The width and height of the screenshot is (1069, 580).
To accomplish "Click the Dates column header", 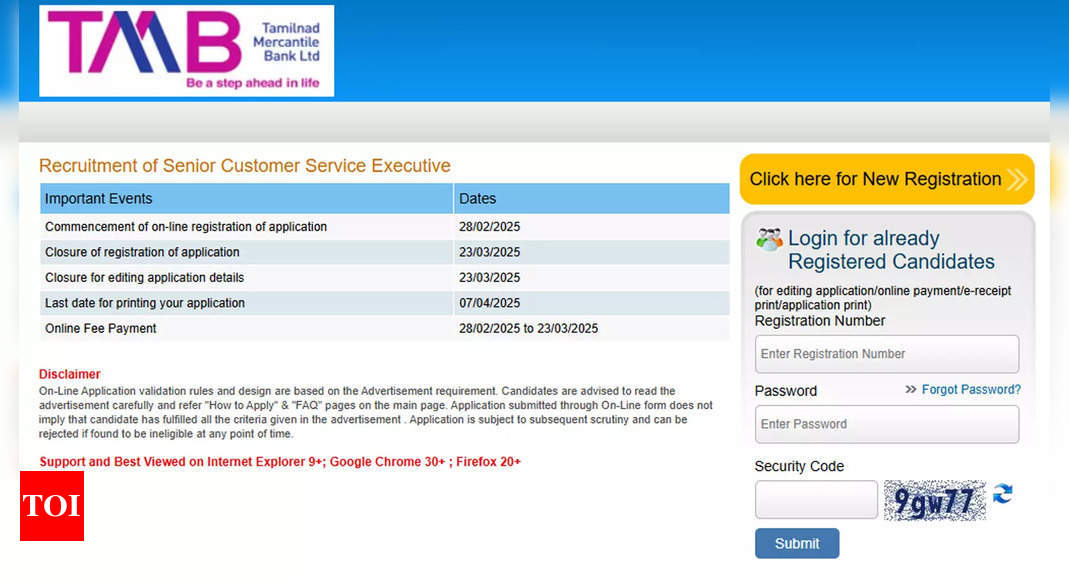I will 592,198.
